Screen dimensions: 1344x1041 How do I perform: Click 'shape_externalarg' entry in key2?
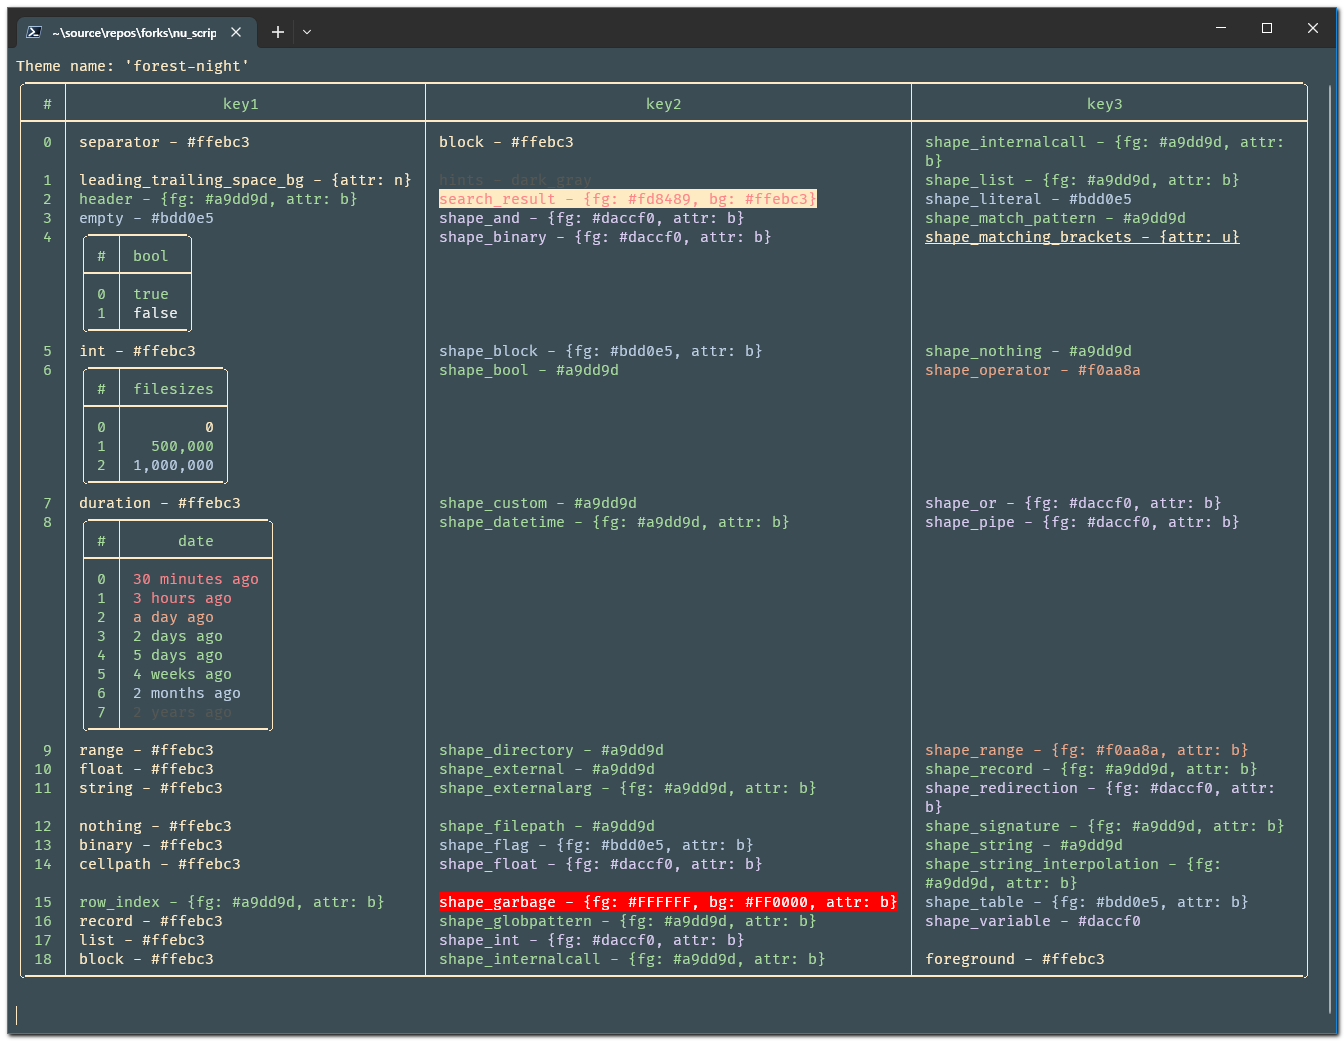[x=628, y=788]
